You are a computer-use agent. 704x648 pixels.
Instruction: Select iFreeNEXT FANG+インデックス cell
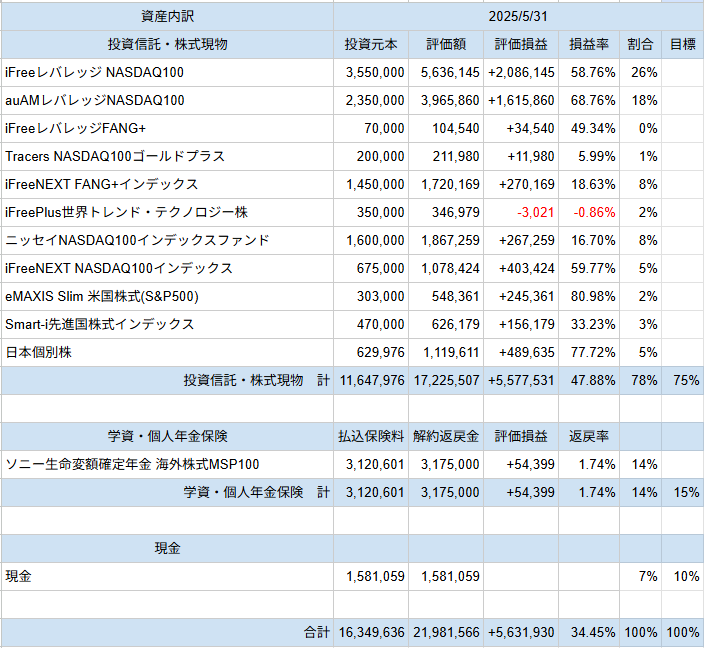[x=167, y=184]
